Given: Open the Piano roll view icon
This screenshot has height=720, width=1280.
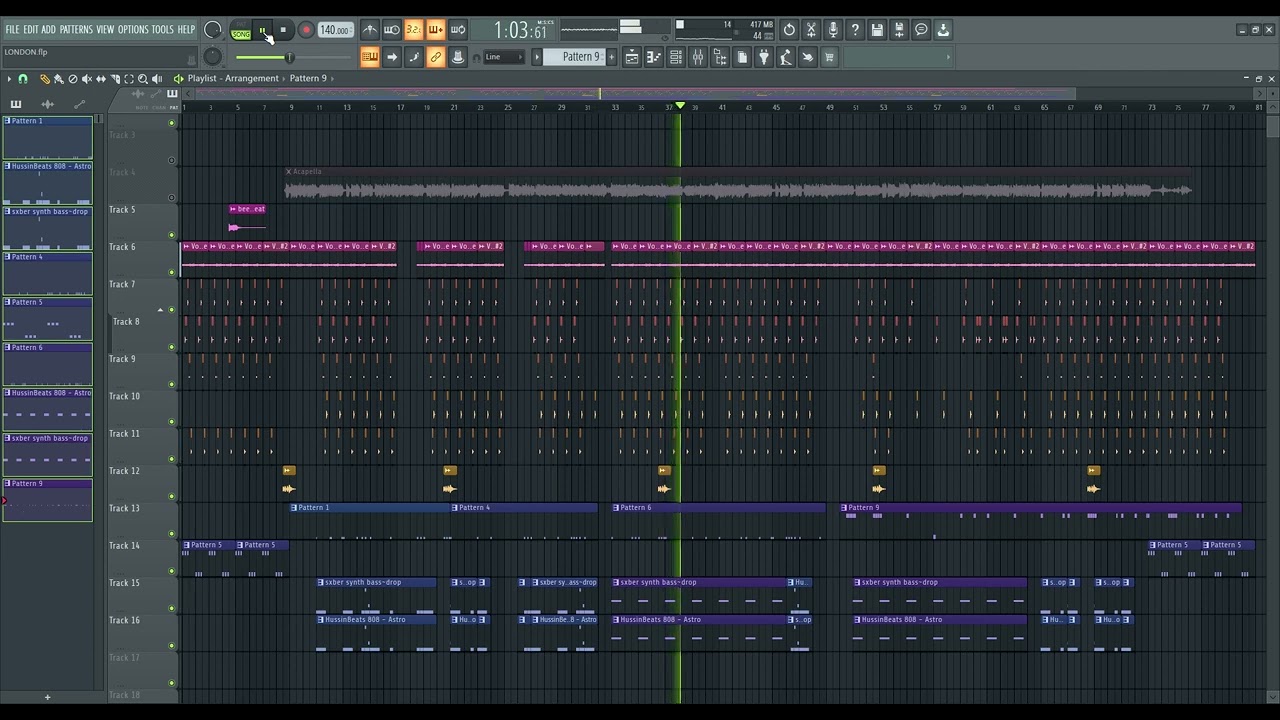Looking at the screenshot, I should 654,57.
